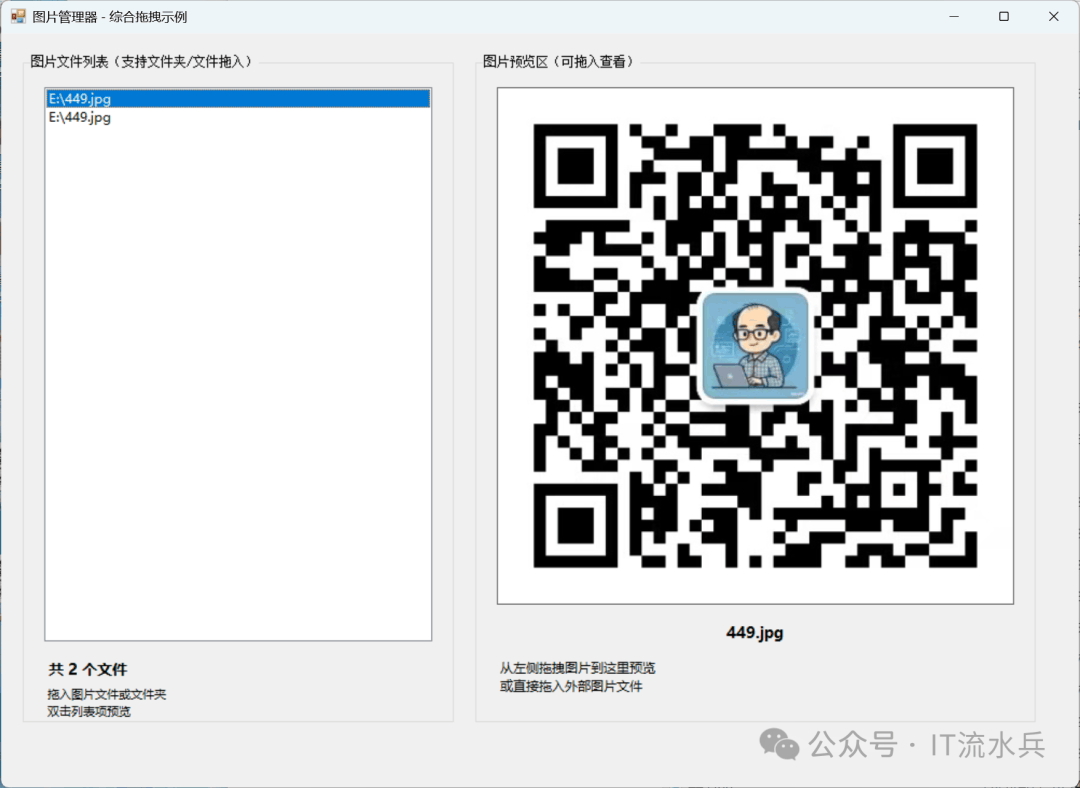Close the 图片管理器 window
1080x788 pixels.
[1053, 17]
